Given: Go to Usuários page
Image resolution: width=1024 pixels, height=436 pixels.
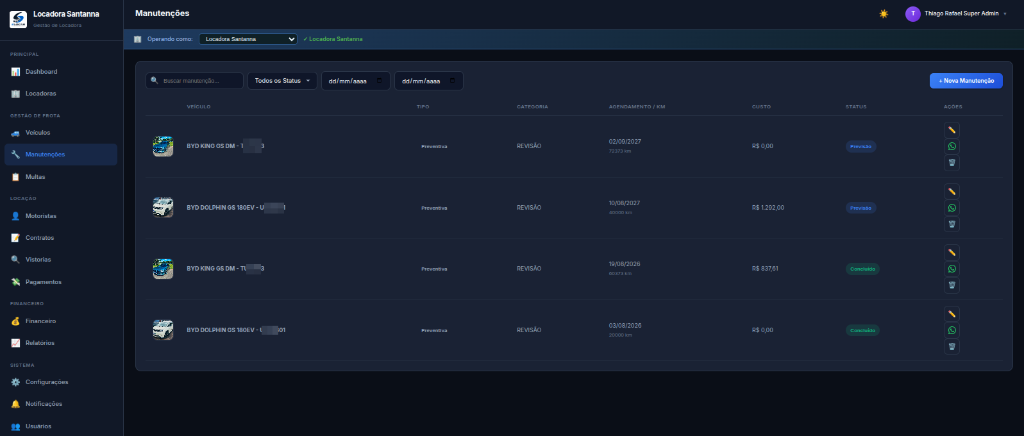Looking at the screenshot, I should 61,426.
